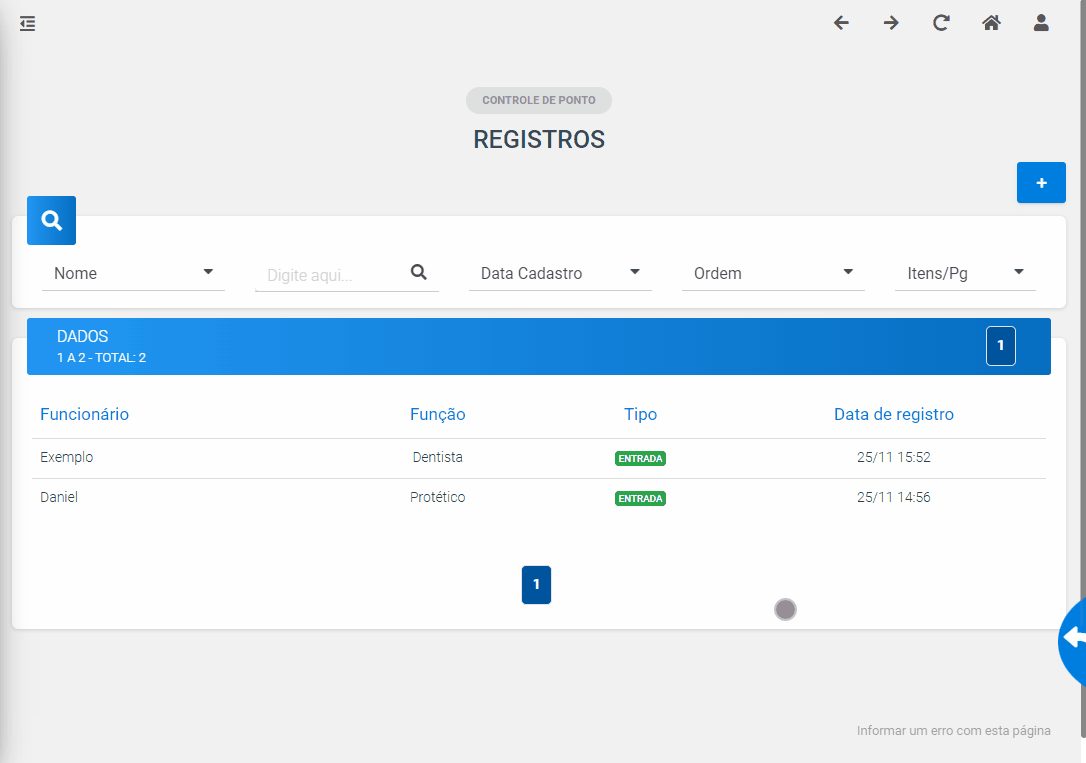Click the blue search filter button
This screenshot has width=1086, height=763.
(x=51, y=220)
